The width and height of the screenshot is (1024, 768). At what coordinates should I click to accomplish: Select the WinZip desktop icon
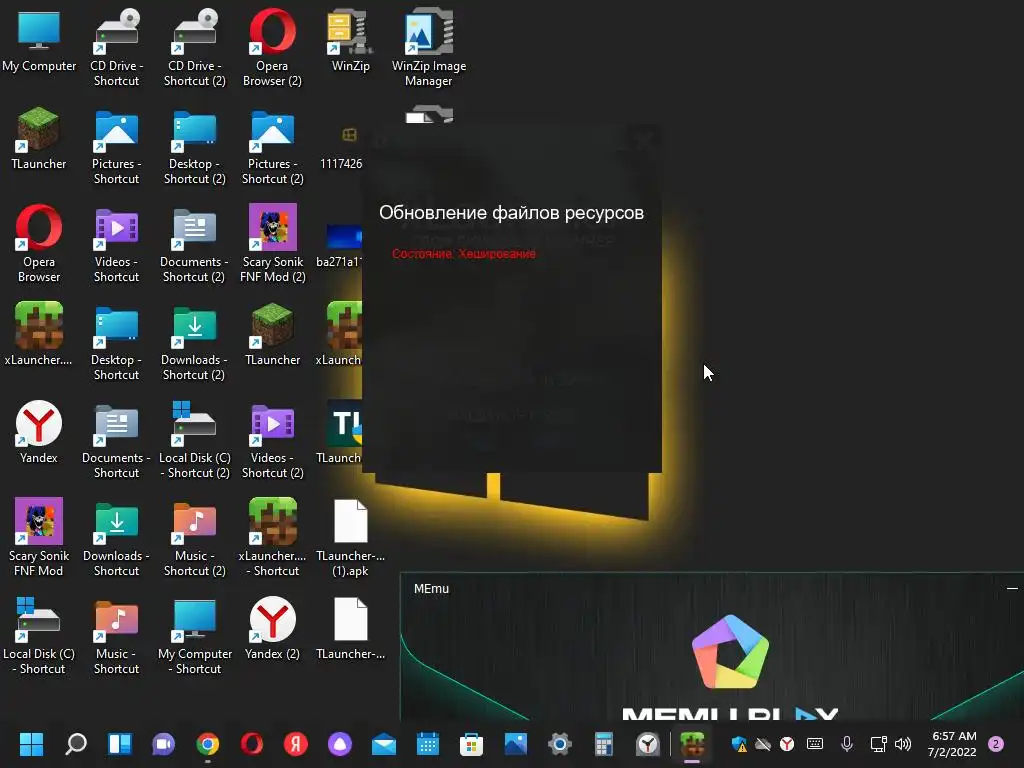pyautogui.click(x=351, y=41)
